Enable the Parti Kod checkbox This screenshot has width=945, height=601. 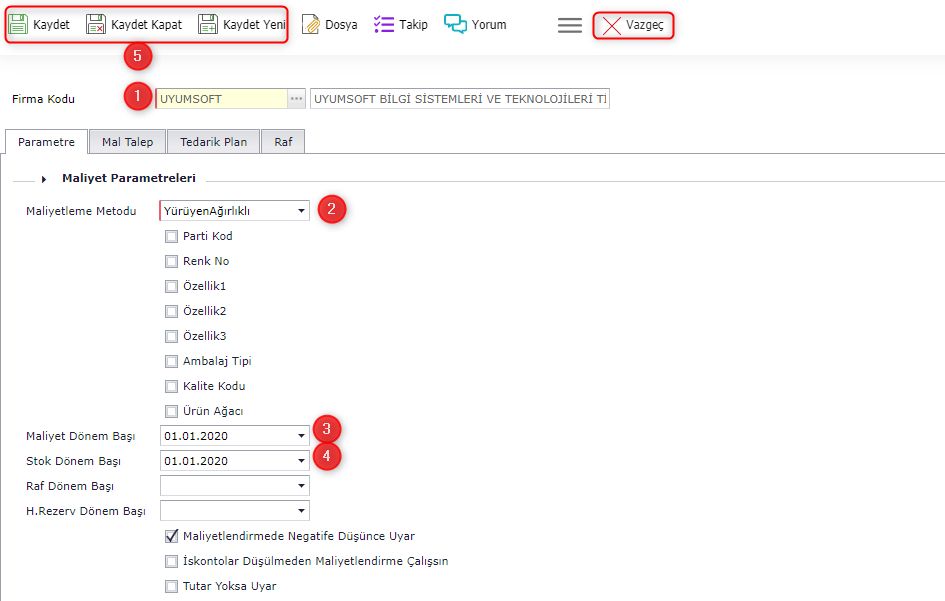(171, 237)
